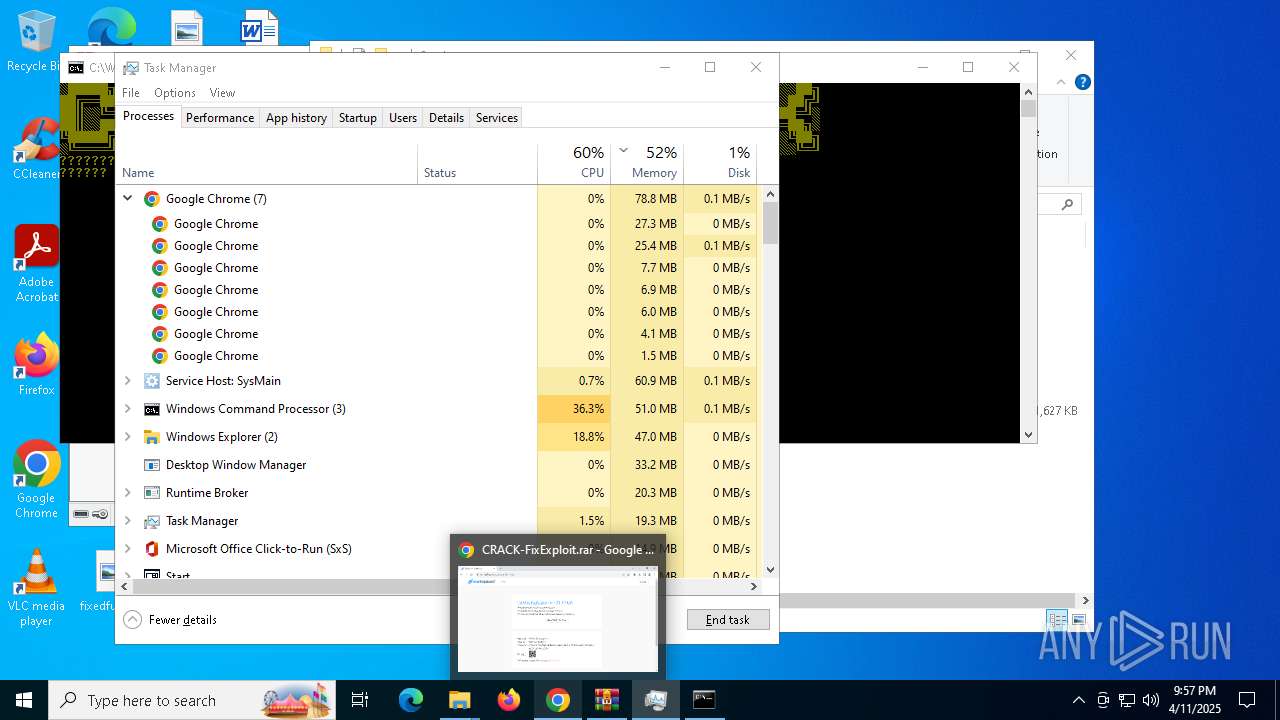
Task: Collapse the Google Chrome (7) process group
Action: pyautogui.click(x=127, y=198)
